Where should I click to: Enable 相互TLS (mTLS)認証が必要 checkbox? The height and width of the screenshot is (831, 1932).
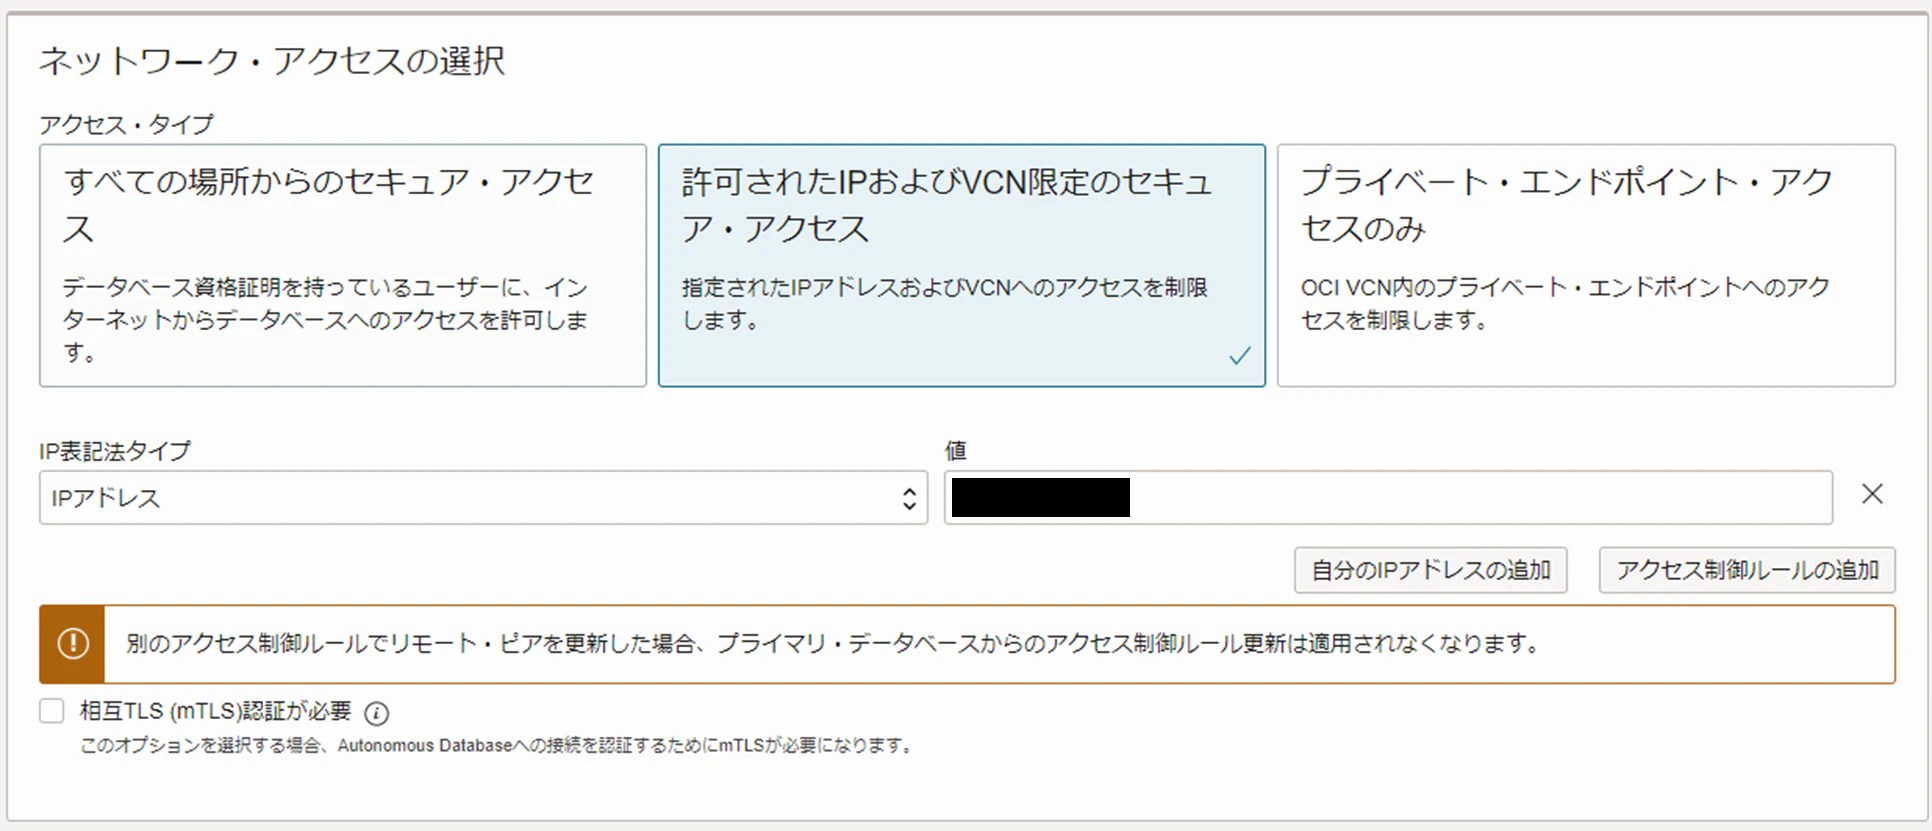pyautogui.click(x=52, y=711)
